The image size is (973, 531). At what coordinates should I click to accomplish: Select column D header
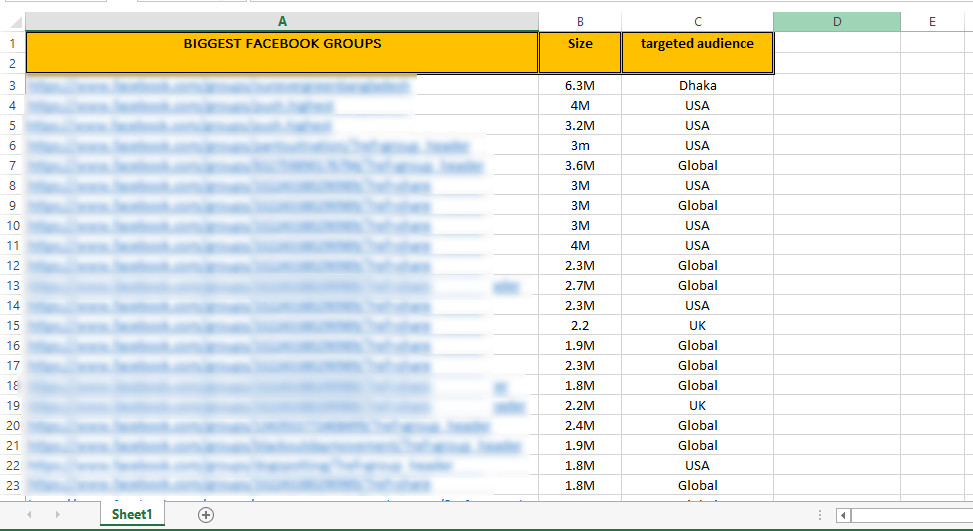pyautogui.click(x=836, y=21)
